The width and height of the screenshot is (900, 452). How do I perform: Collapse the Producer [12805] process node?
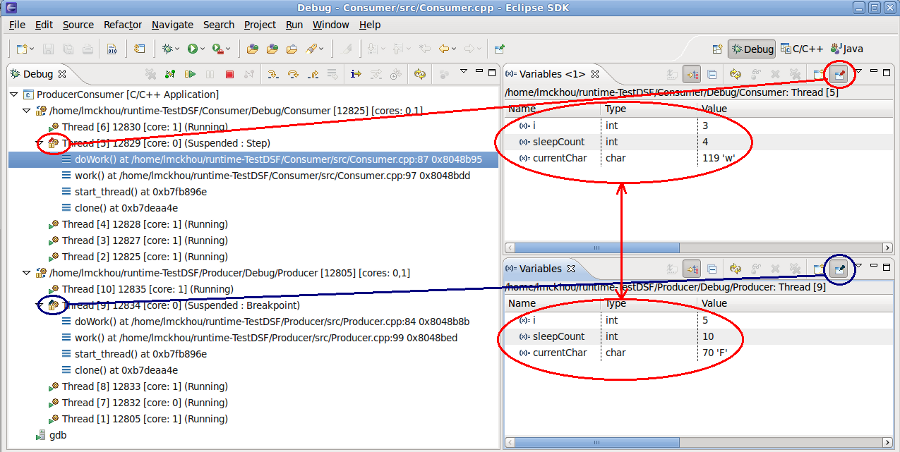click(x=27, y=273)
